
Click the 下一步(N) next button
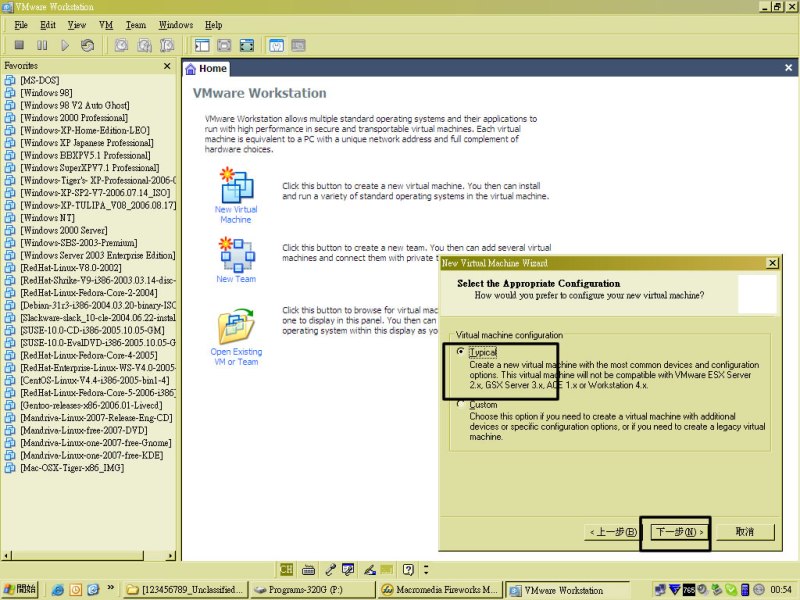click(680, 532)
